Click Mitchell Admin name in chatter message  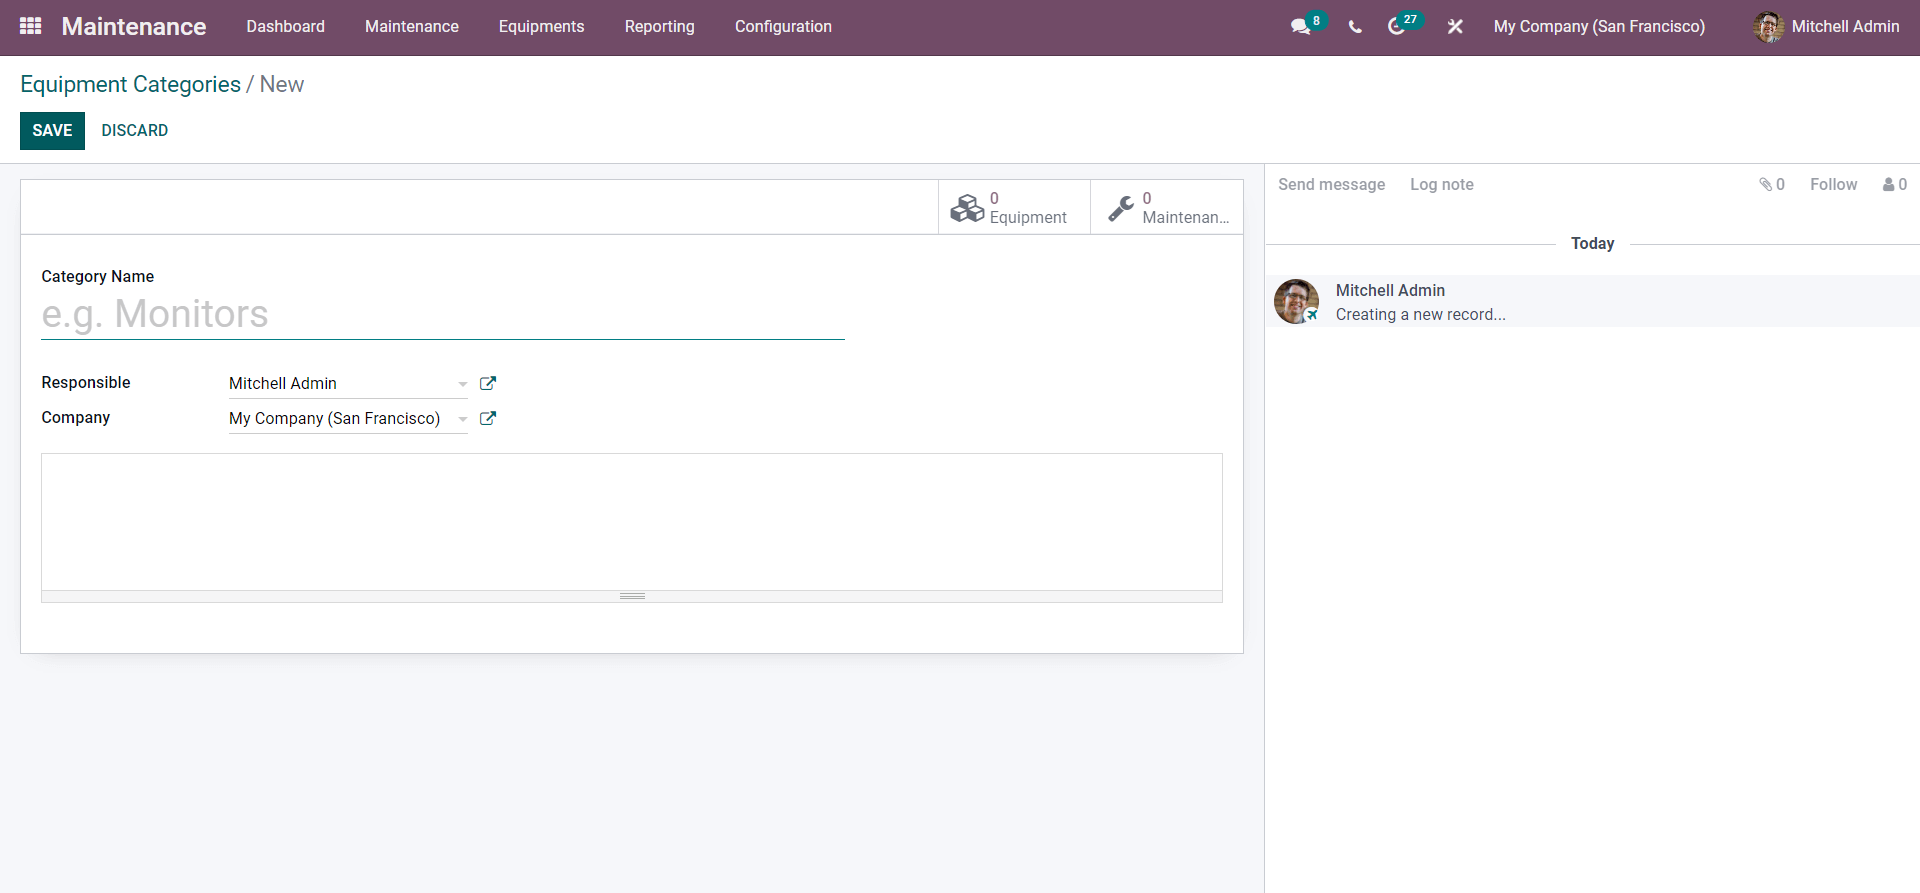(1390, 290)
